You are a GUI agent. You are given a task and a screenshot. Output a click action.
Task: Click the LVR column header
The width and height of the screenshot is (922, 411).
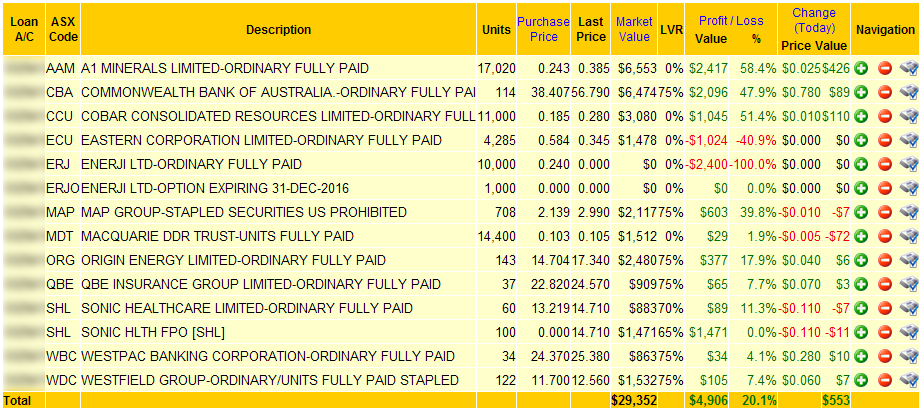click(671, 29)
